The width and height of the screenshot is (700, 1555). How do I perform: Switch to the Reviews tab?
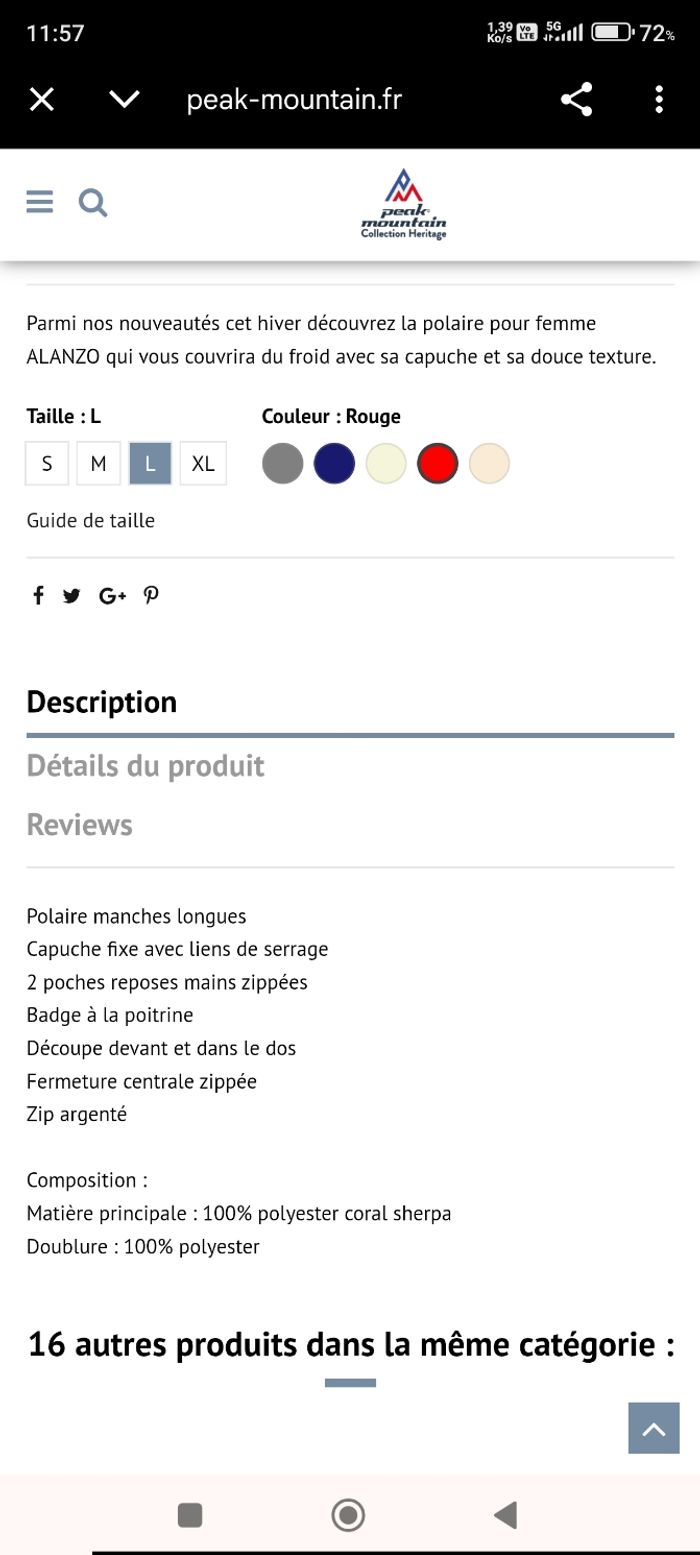point(79,824)
